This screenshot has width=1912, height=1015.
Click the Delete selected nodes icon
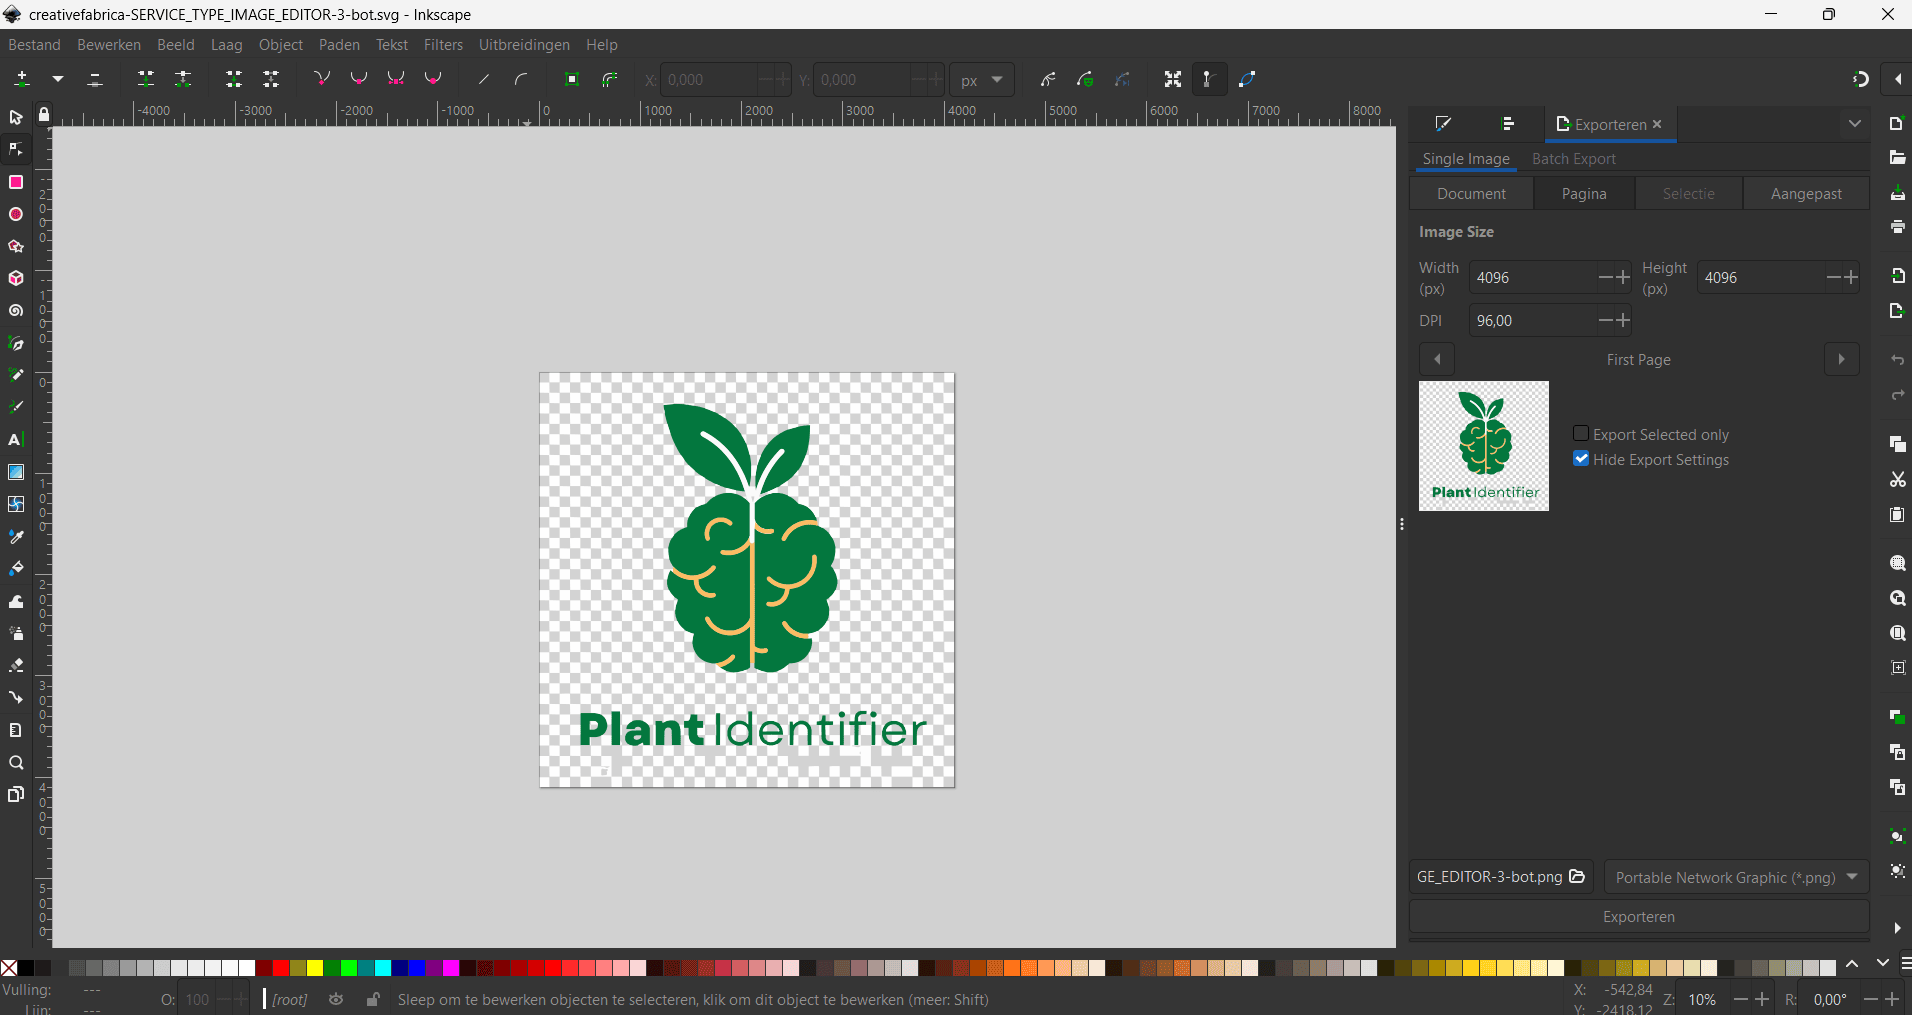point(95,79)
